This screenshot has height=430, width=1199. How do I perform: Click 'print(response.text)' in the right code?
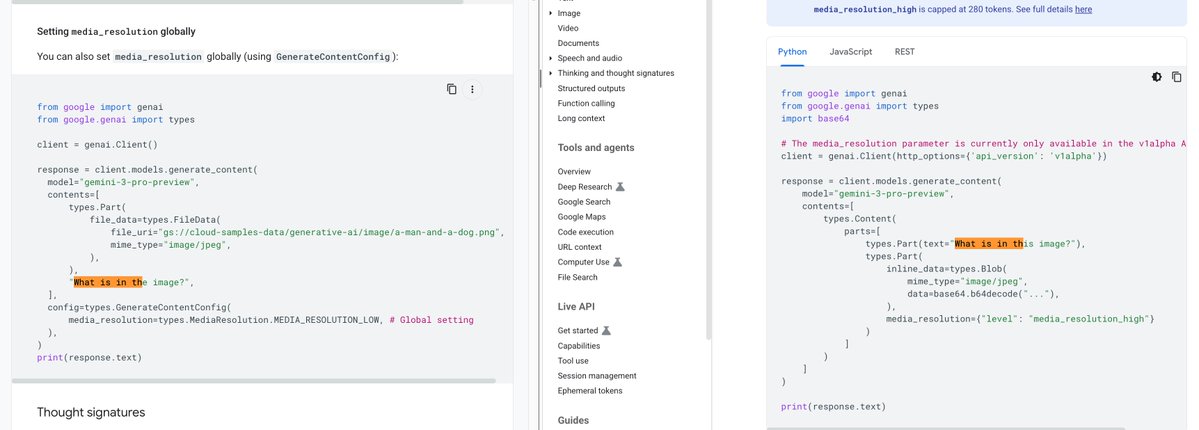pos(833,407)
